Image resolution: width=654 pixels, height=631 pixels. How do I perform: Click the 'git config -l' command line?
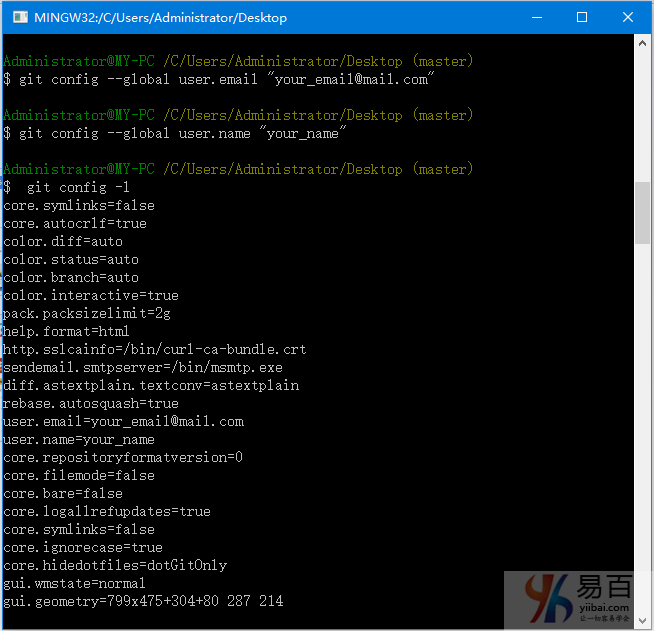(x=70, y=187)
